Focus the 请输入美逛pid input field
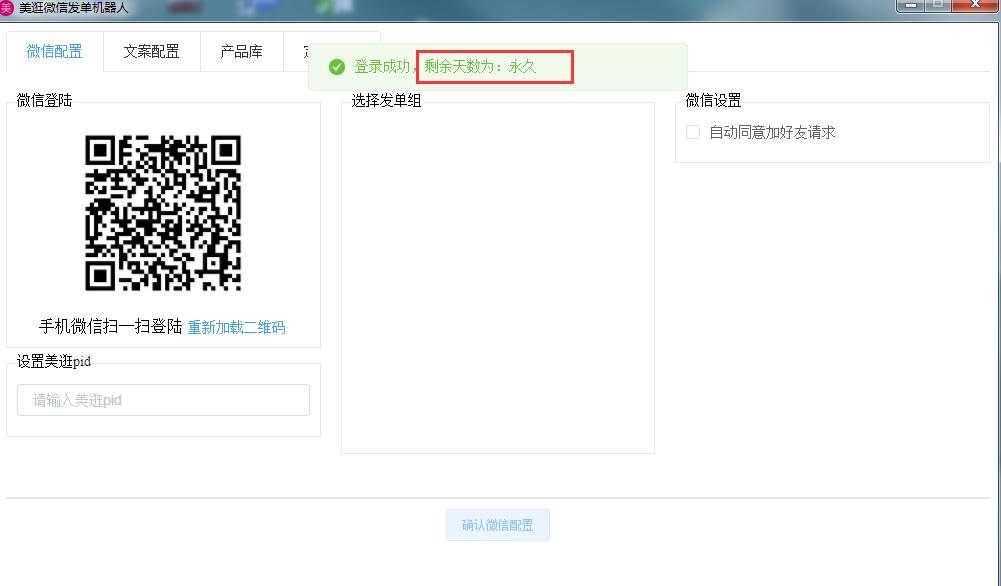Viewport: 1001px width, 586px height. click(163, 400)
